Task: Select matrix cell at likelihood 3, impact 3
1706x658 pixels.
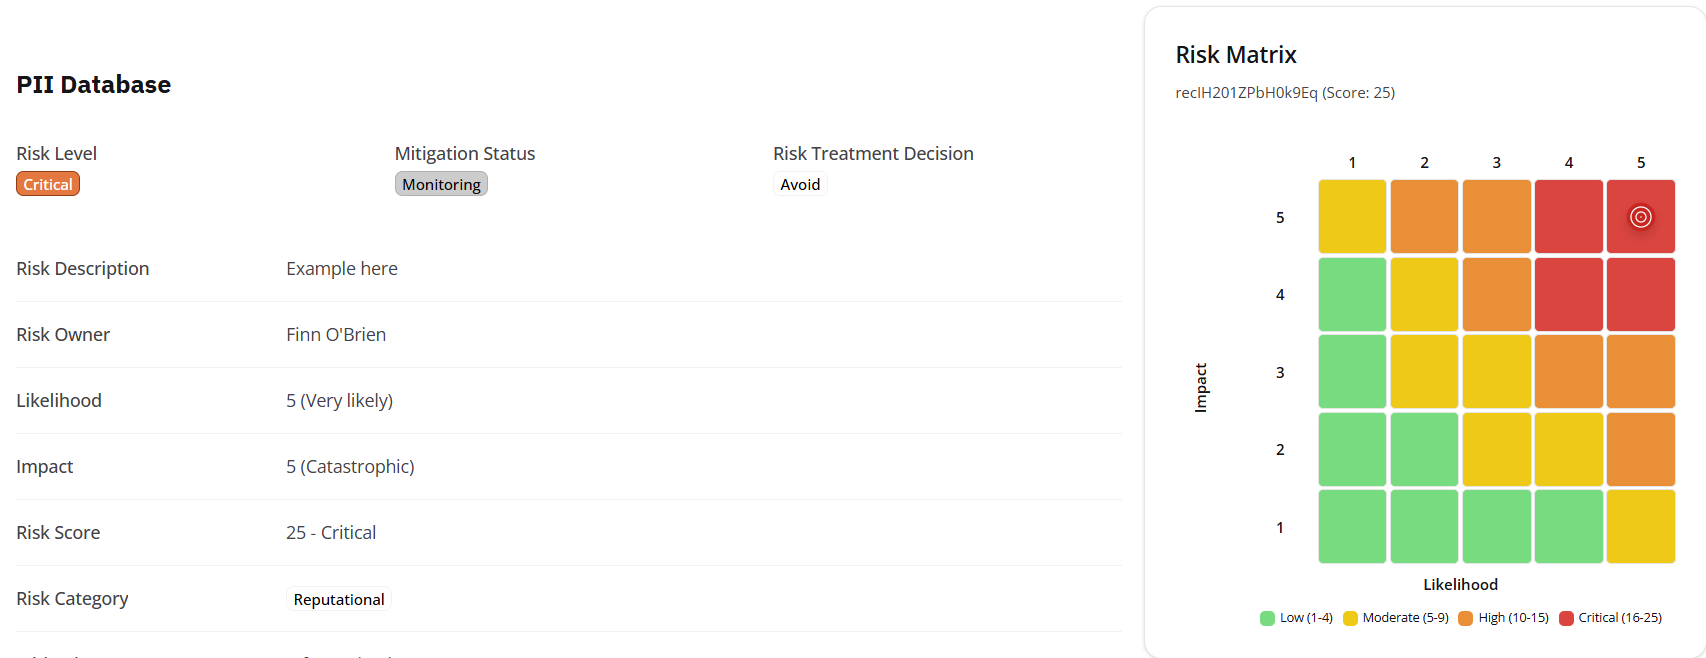Action: point(1496,372)
